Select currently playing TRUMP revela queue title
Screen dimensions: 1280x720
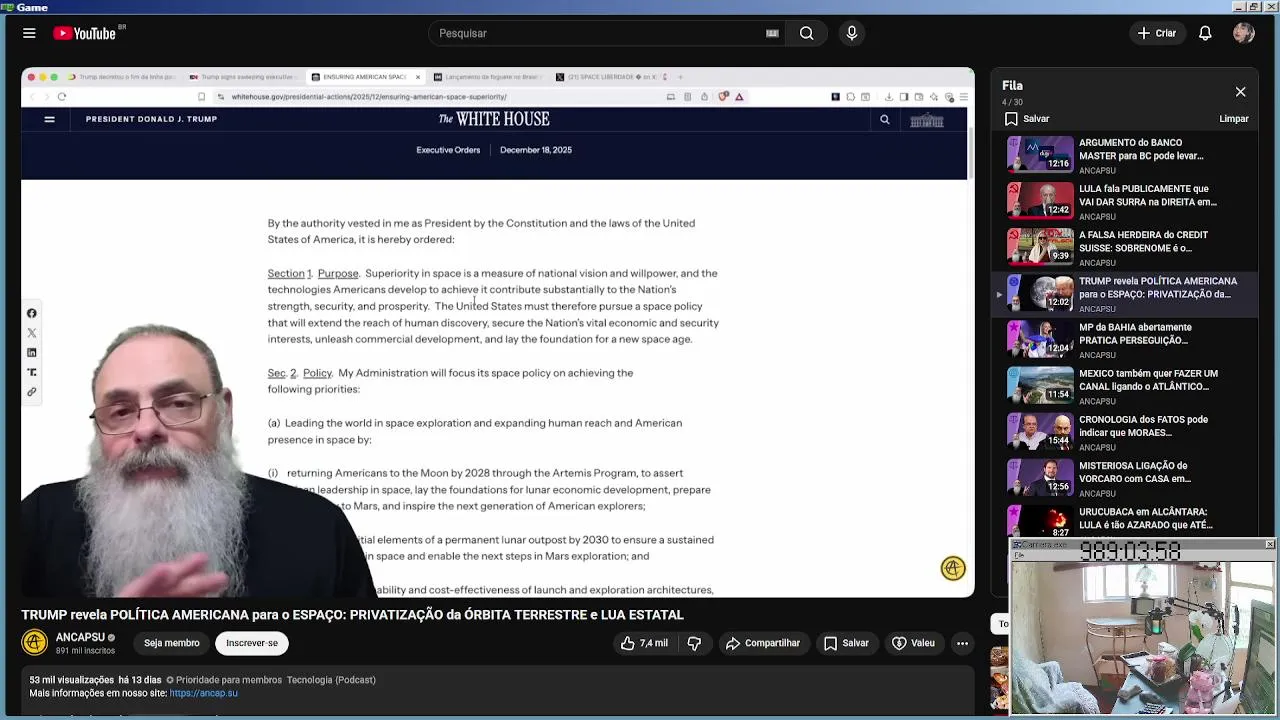(x=1157, y=288)
